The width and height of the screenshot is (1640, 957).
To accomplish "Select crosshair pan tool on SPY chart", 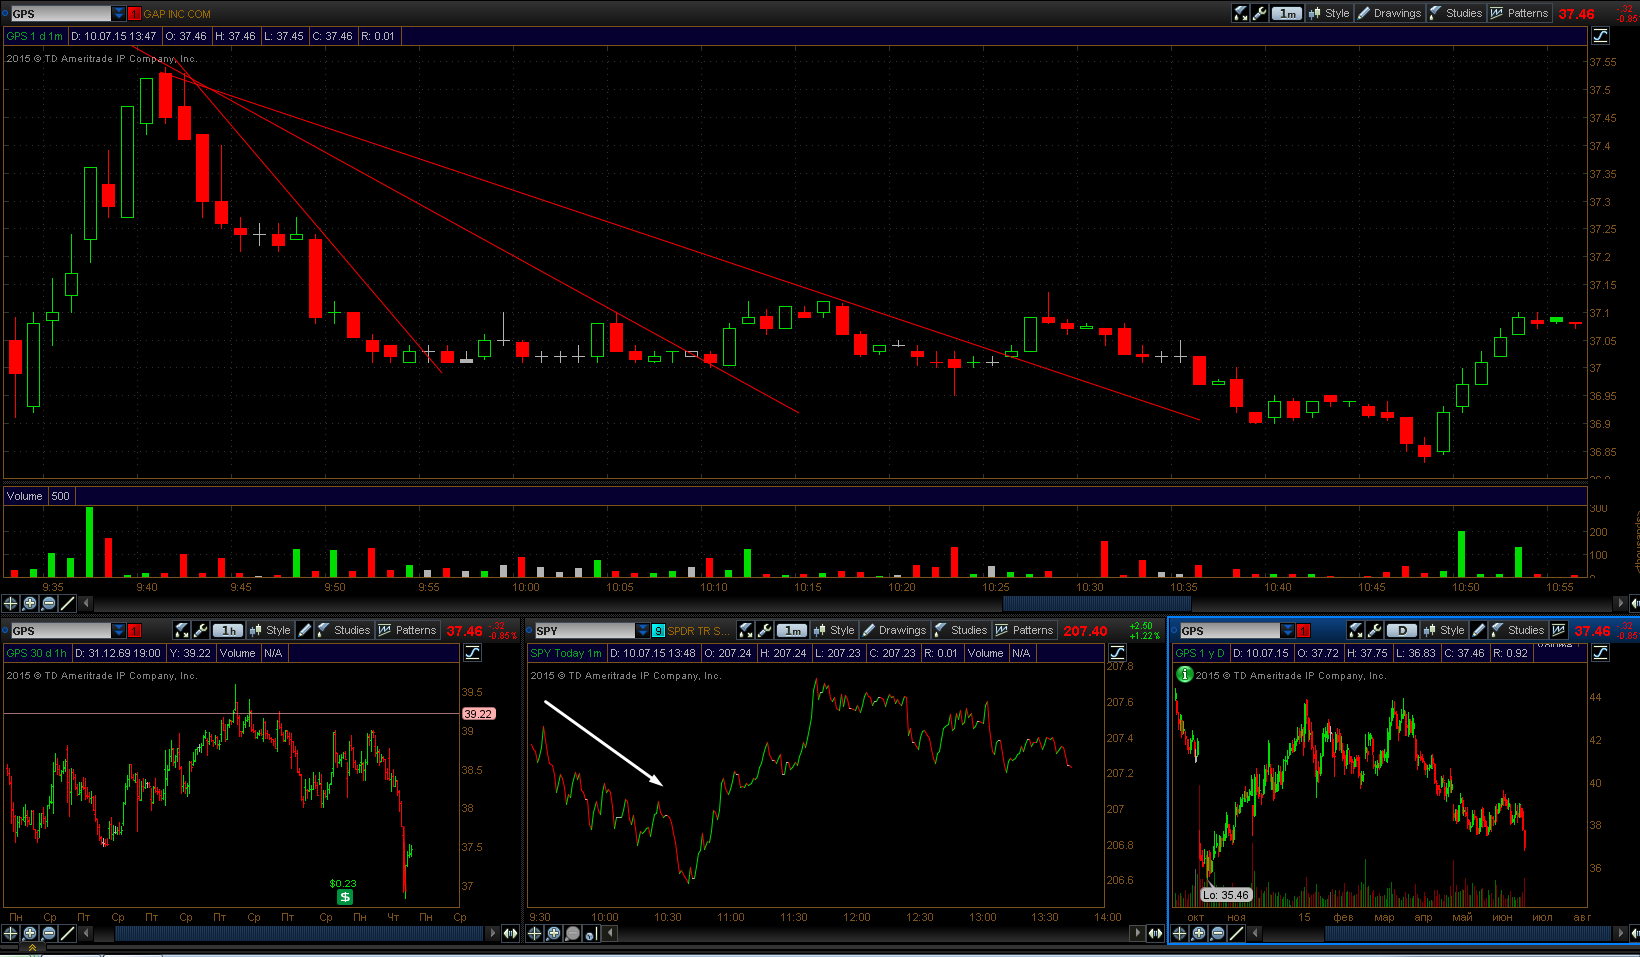I will (x=535, y=933).
